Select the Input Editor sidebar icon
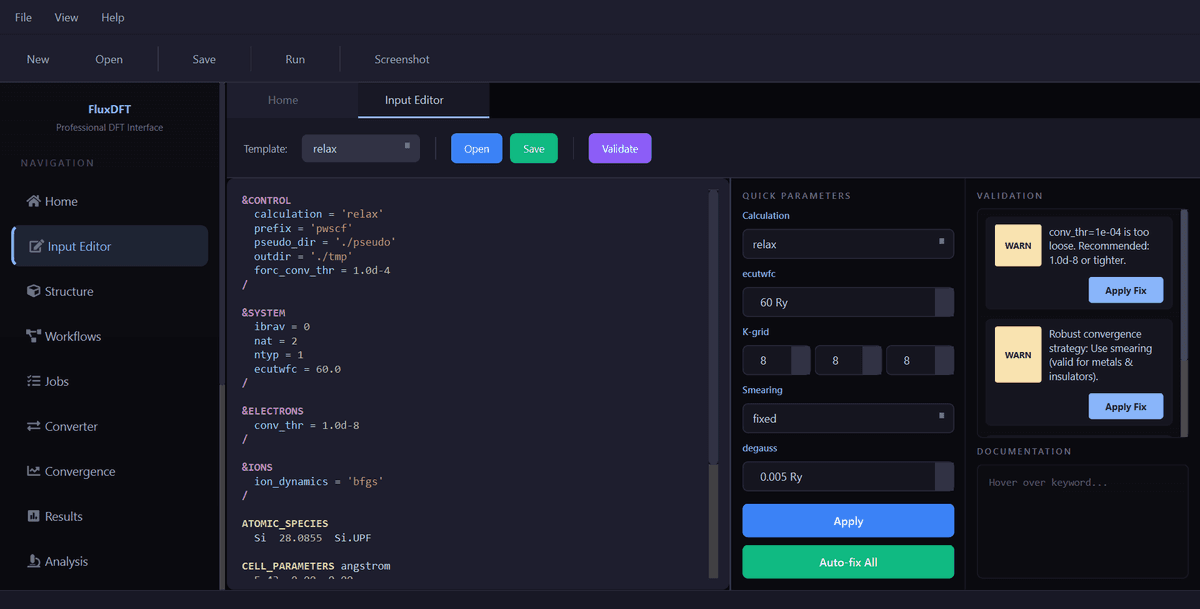Image resolution: width=1200 pixels, height=609 pixels. click(36, 246)
